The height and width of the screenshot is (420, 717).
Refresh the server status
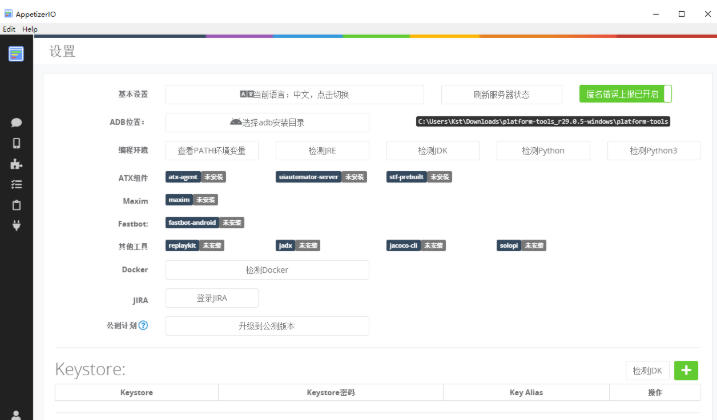pyautogui.click(x=501, y=95)
